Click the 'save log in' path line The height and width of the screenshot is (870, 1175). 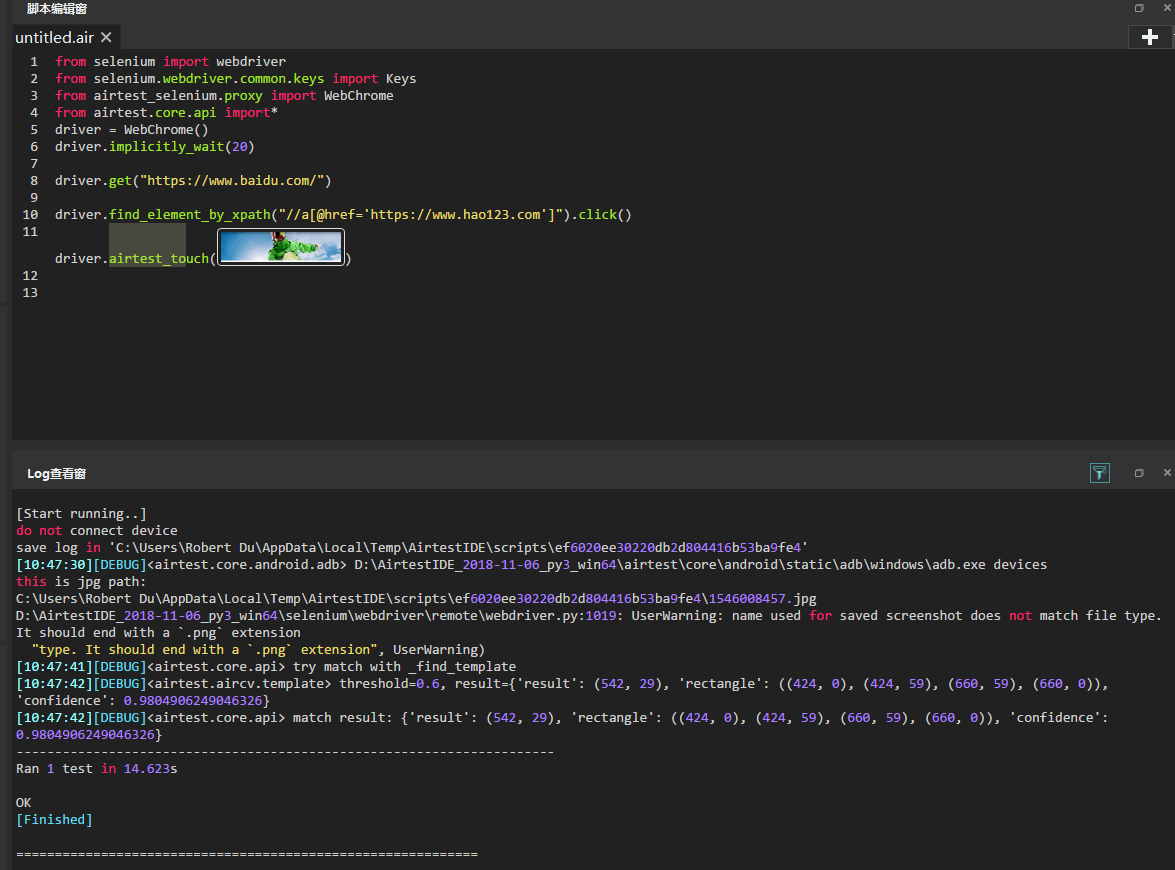point(412,548)
